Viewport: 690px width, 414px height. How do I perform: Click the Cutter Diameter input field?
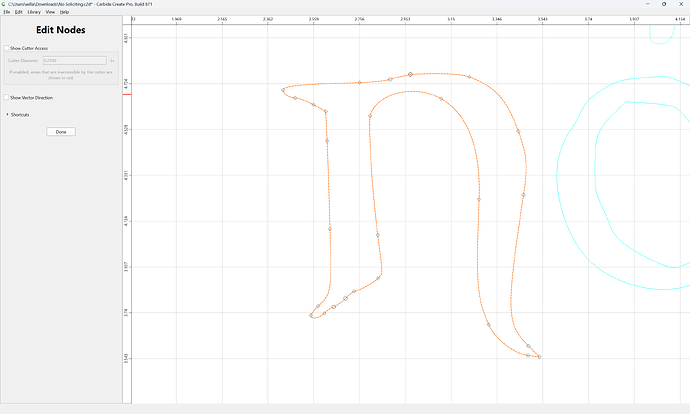click(74, 60)
